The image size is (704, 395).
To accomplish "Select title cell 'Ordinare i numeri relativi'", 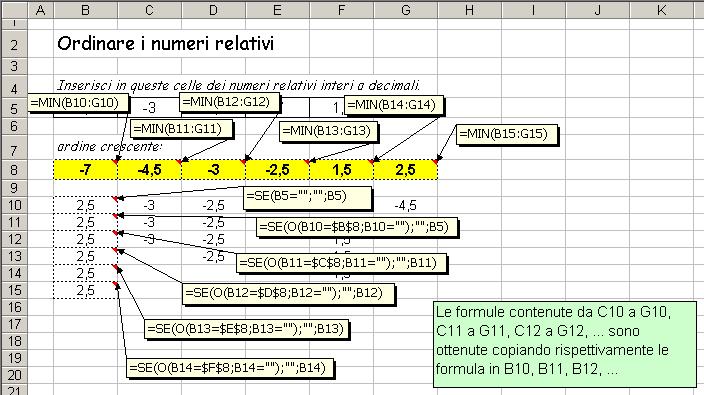I will point(165,44).
